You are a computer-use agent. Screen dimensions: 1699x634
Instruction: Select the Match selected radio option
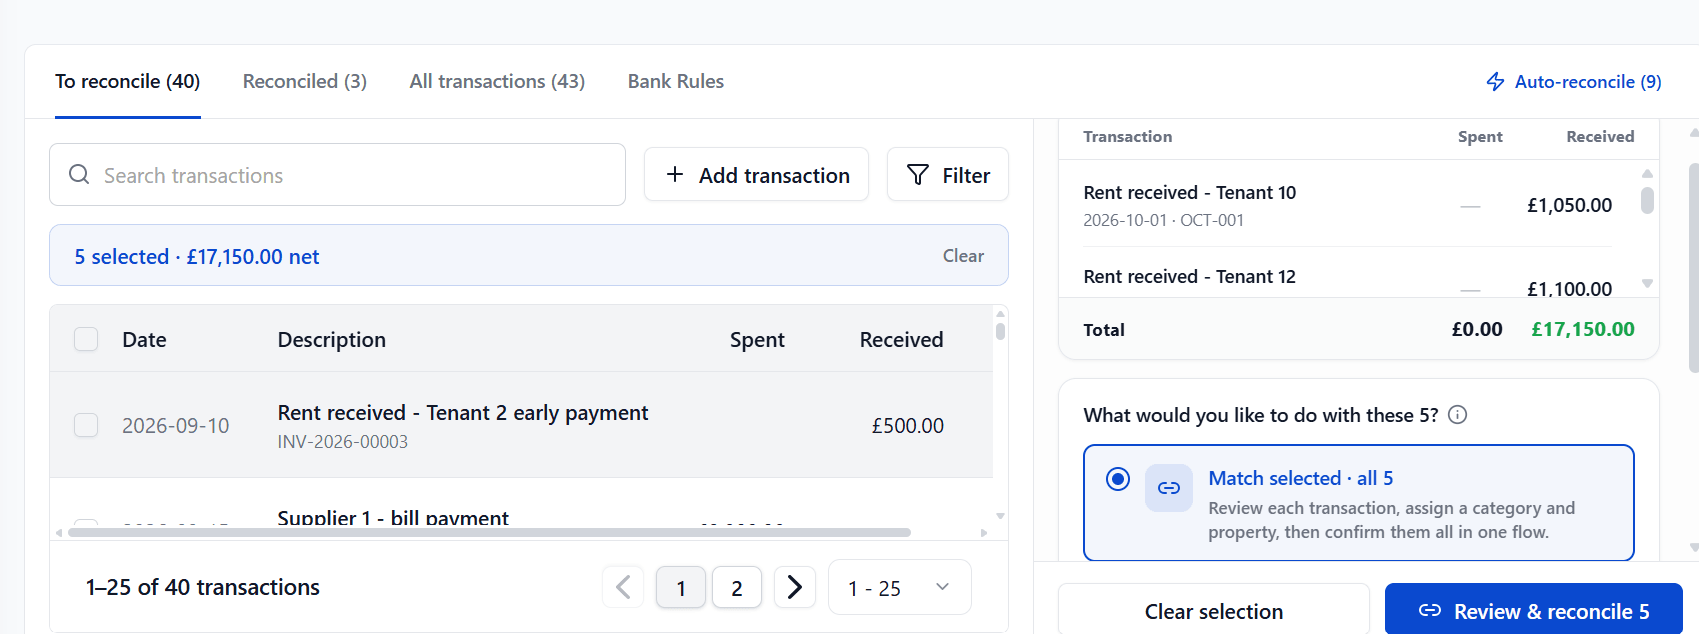point(1118,479)
